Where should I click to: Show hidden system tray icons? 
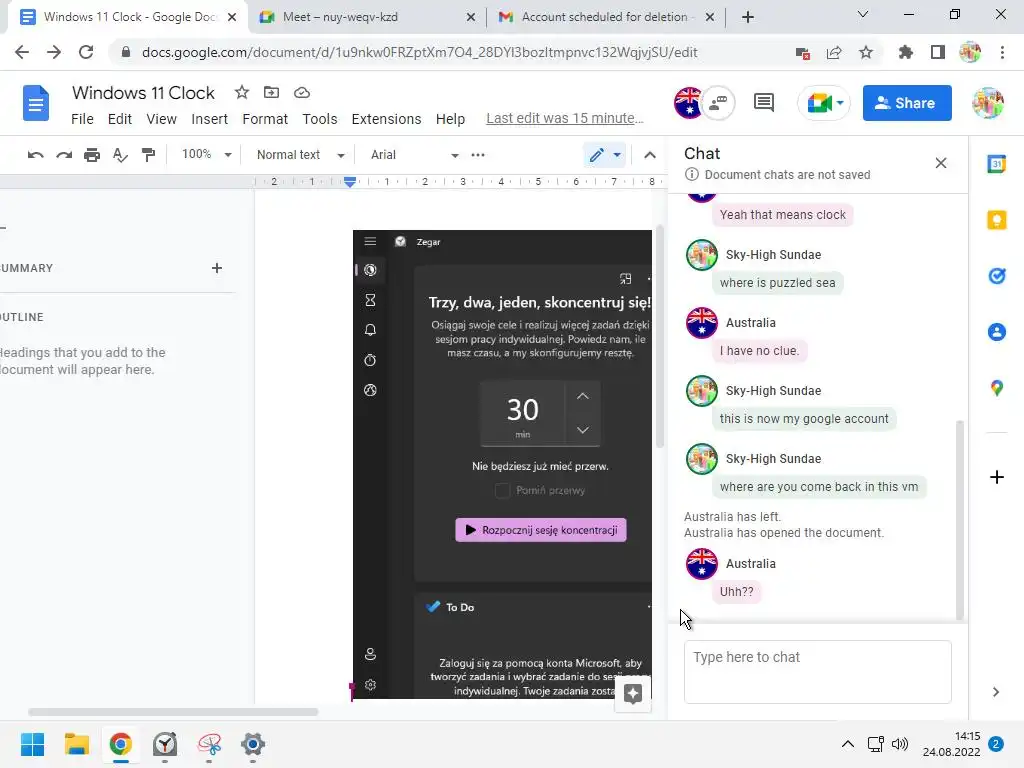pos(848,744)
